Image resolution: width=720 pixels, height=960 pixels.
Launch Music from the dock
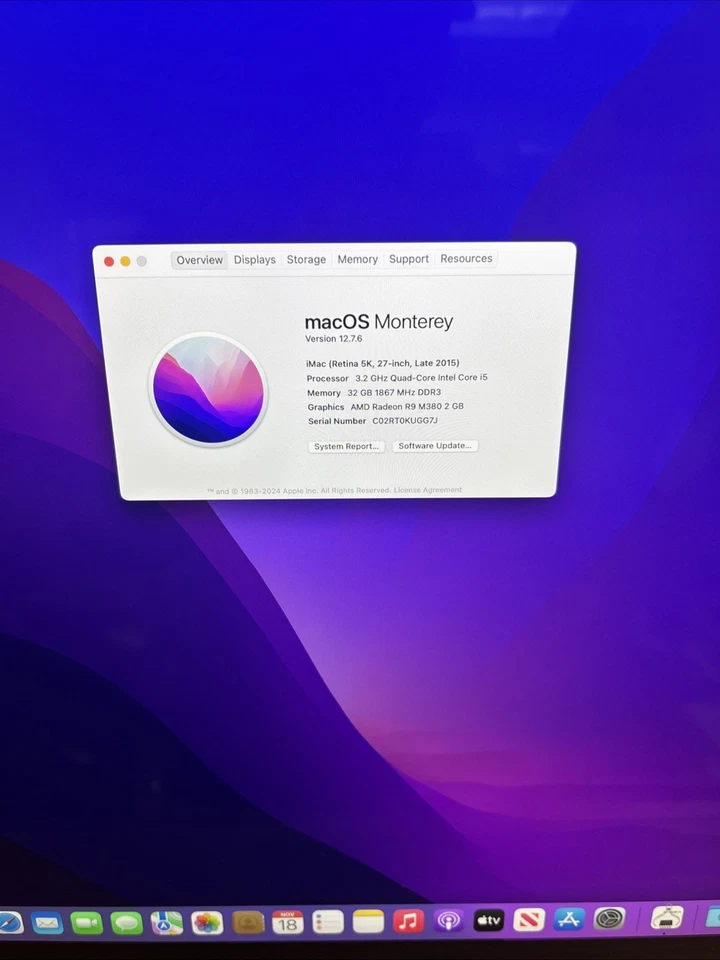click(408, 920)
